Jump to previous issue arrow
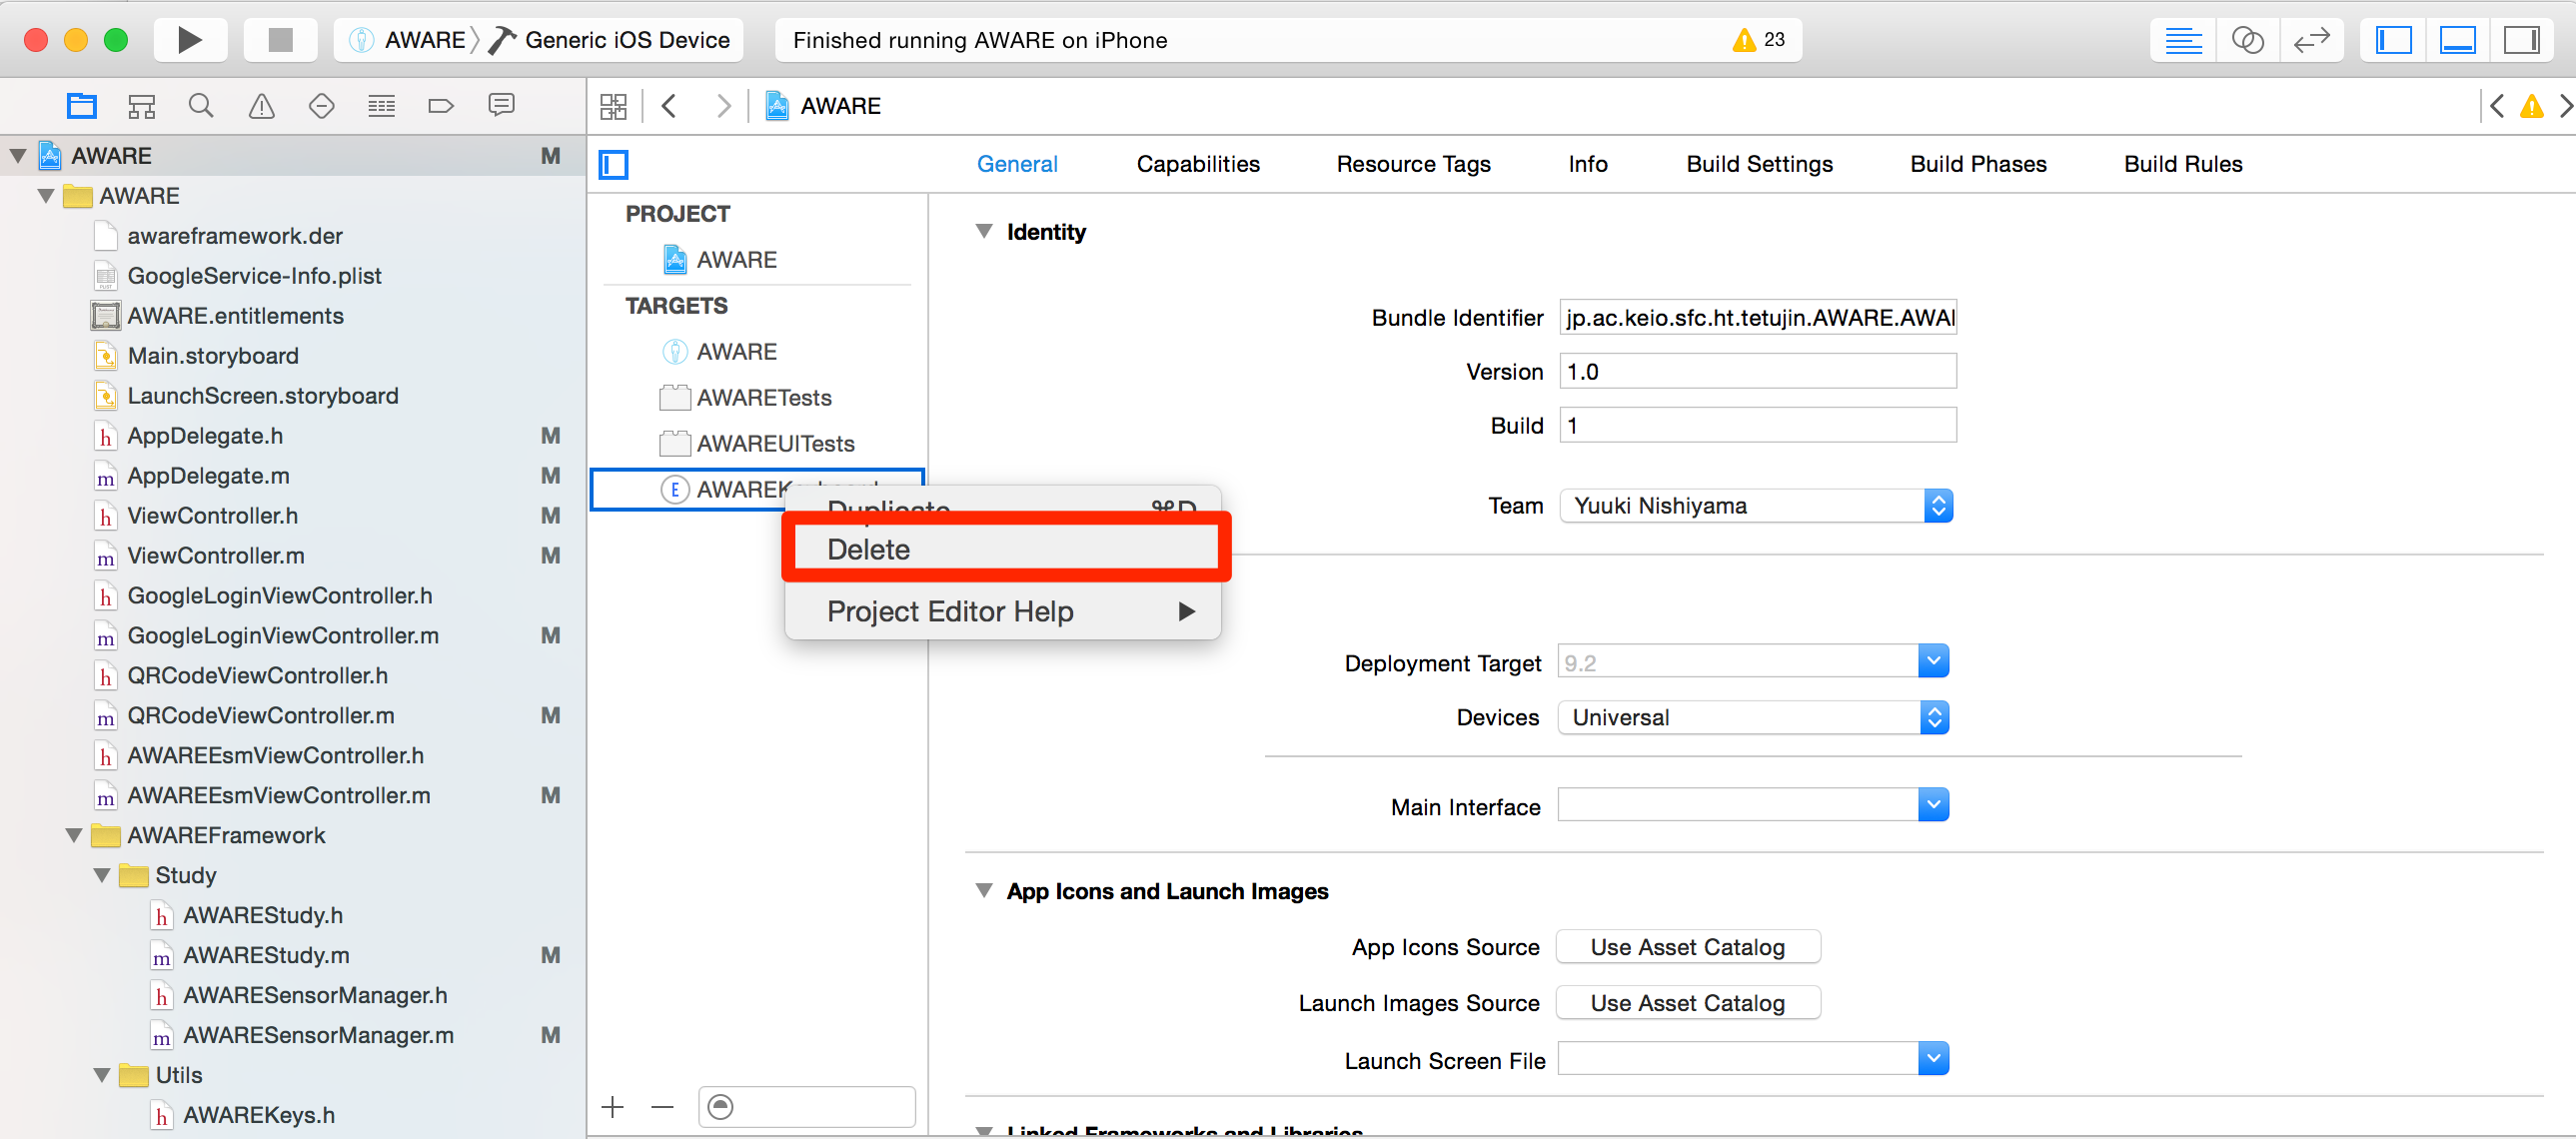2576x1139 pixels. click(x=2497, y=106)
